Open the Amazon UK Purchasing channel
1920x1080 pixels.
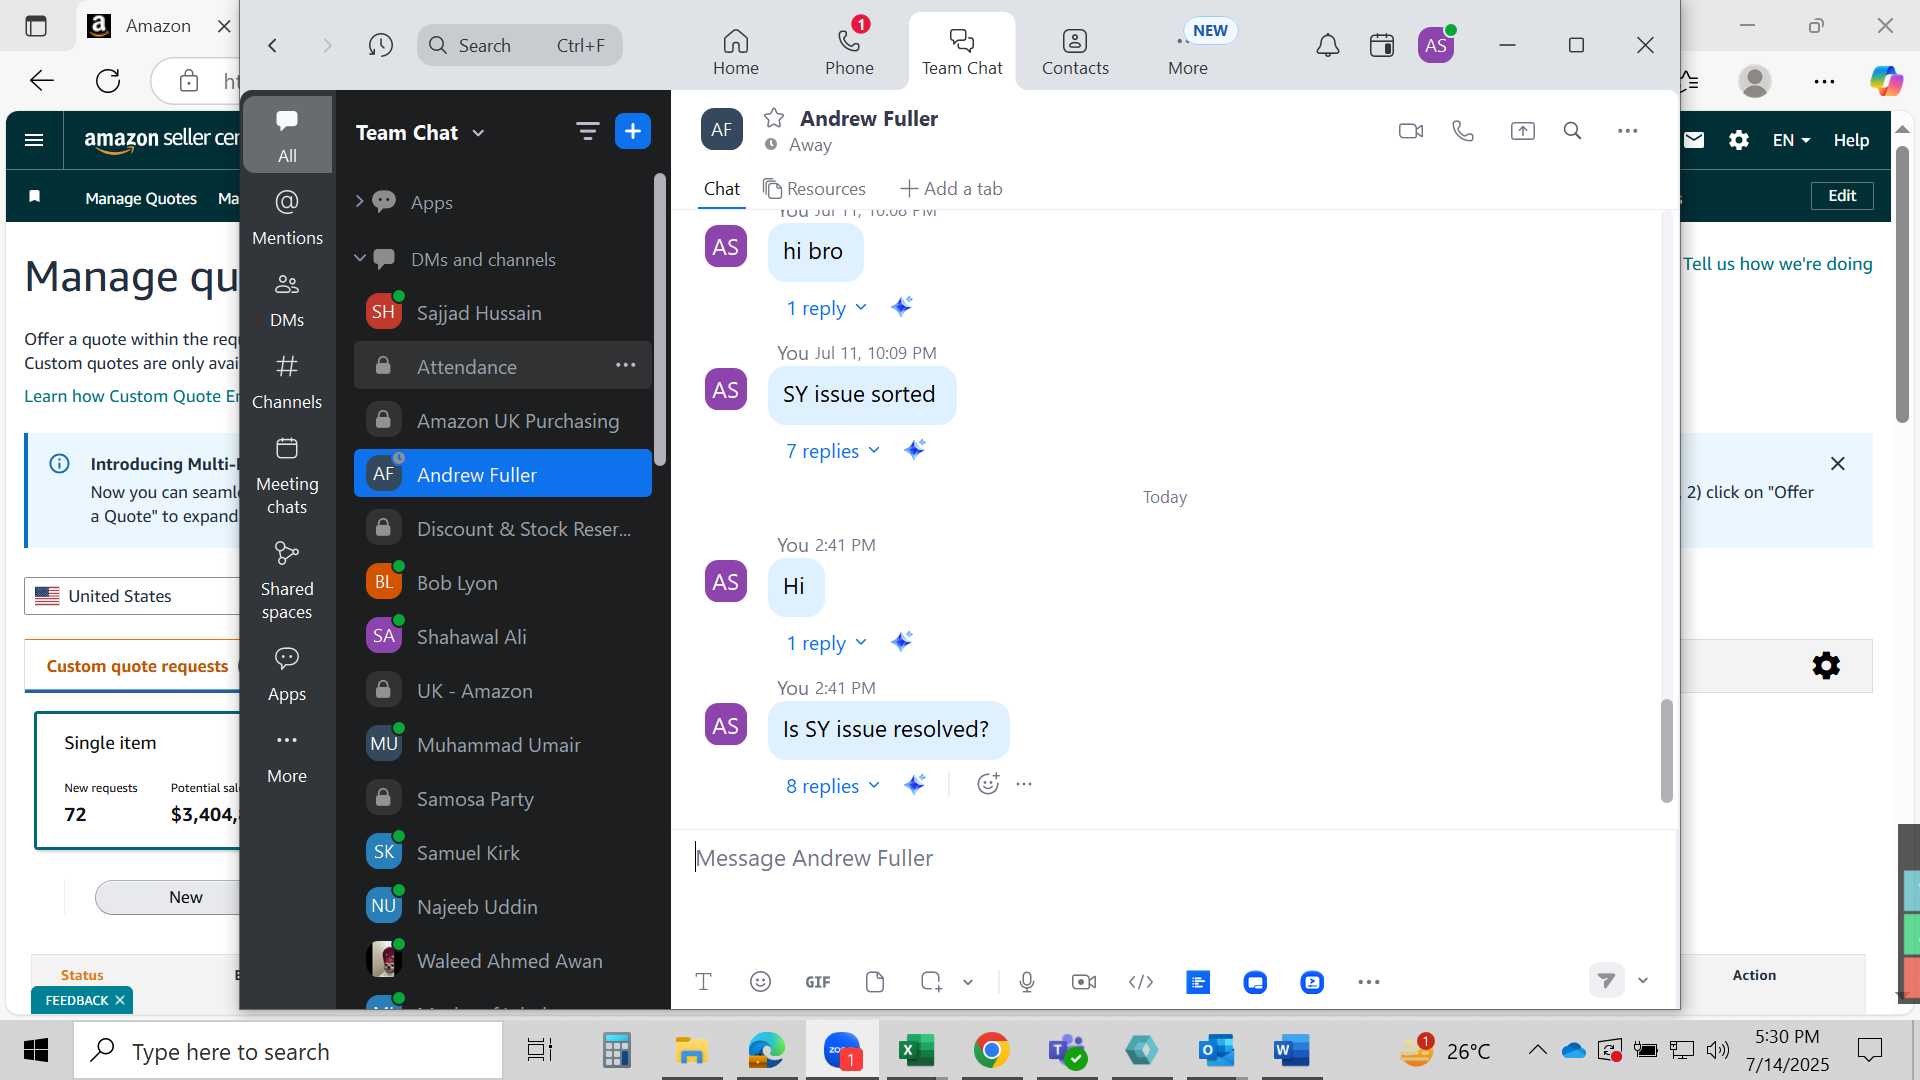click(503, 420)
